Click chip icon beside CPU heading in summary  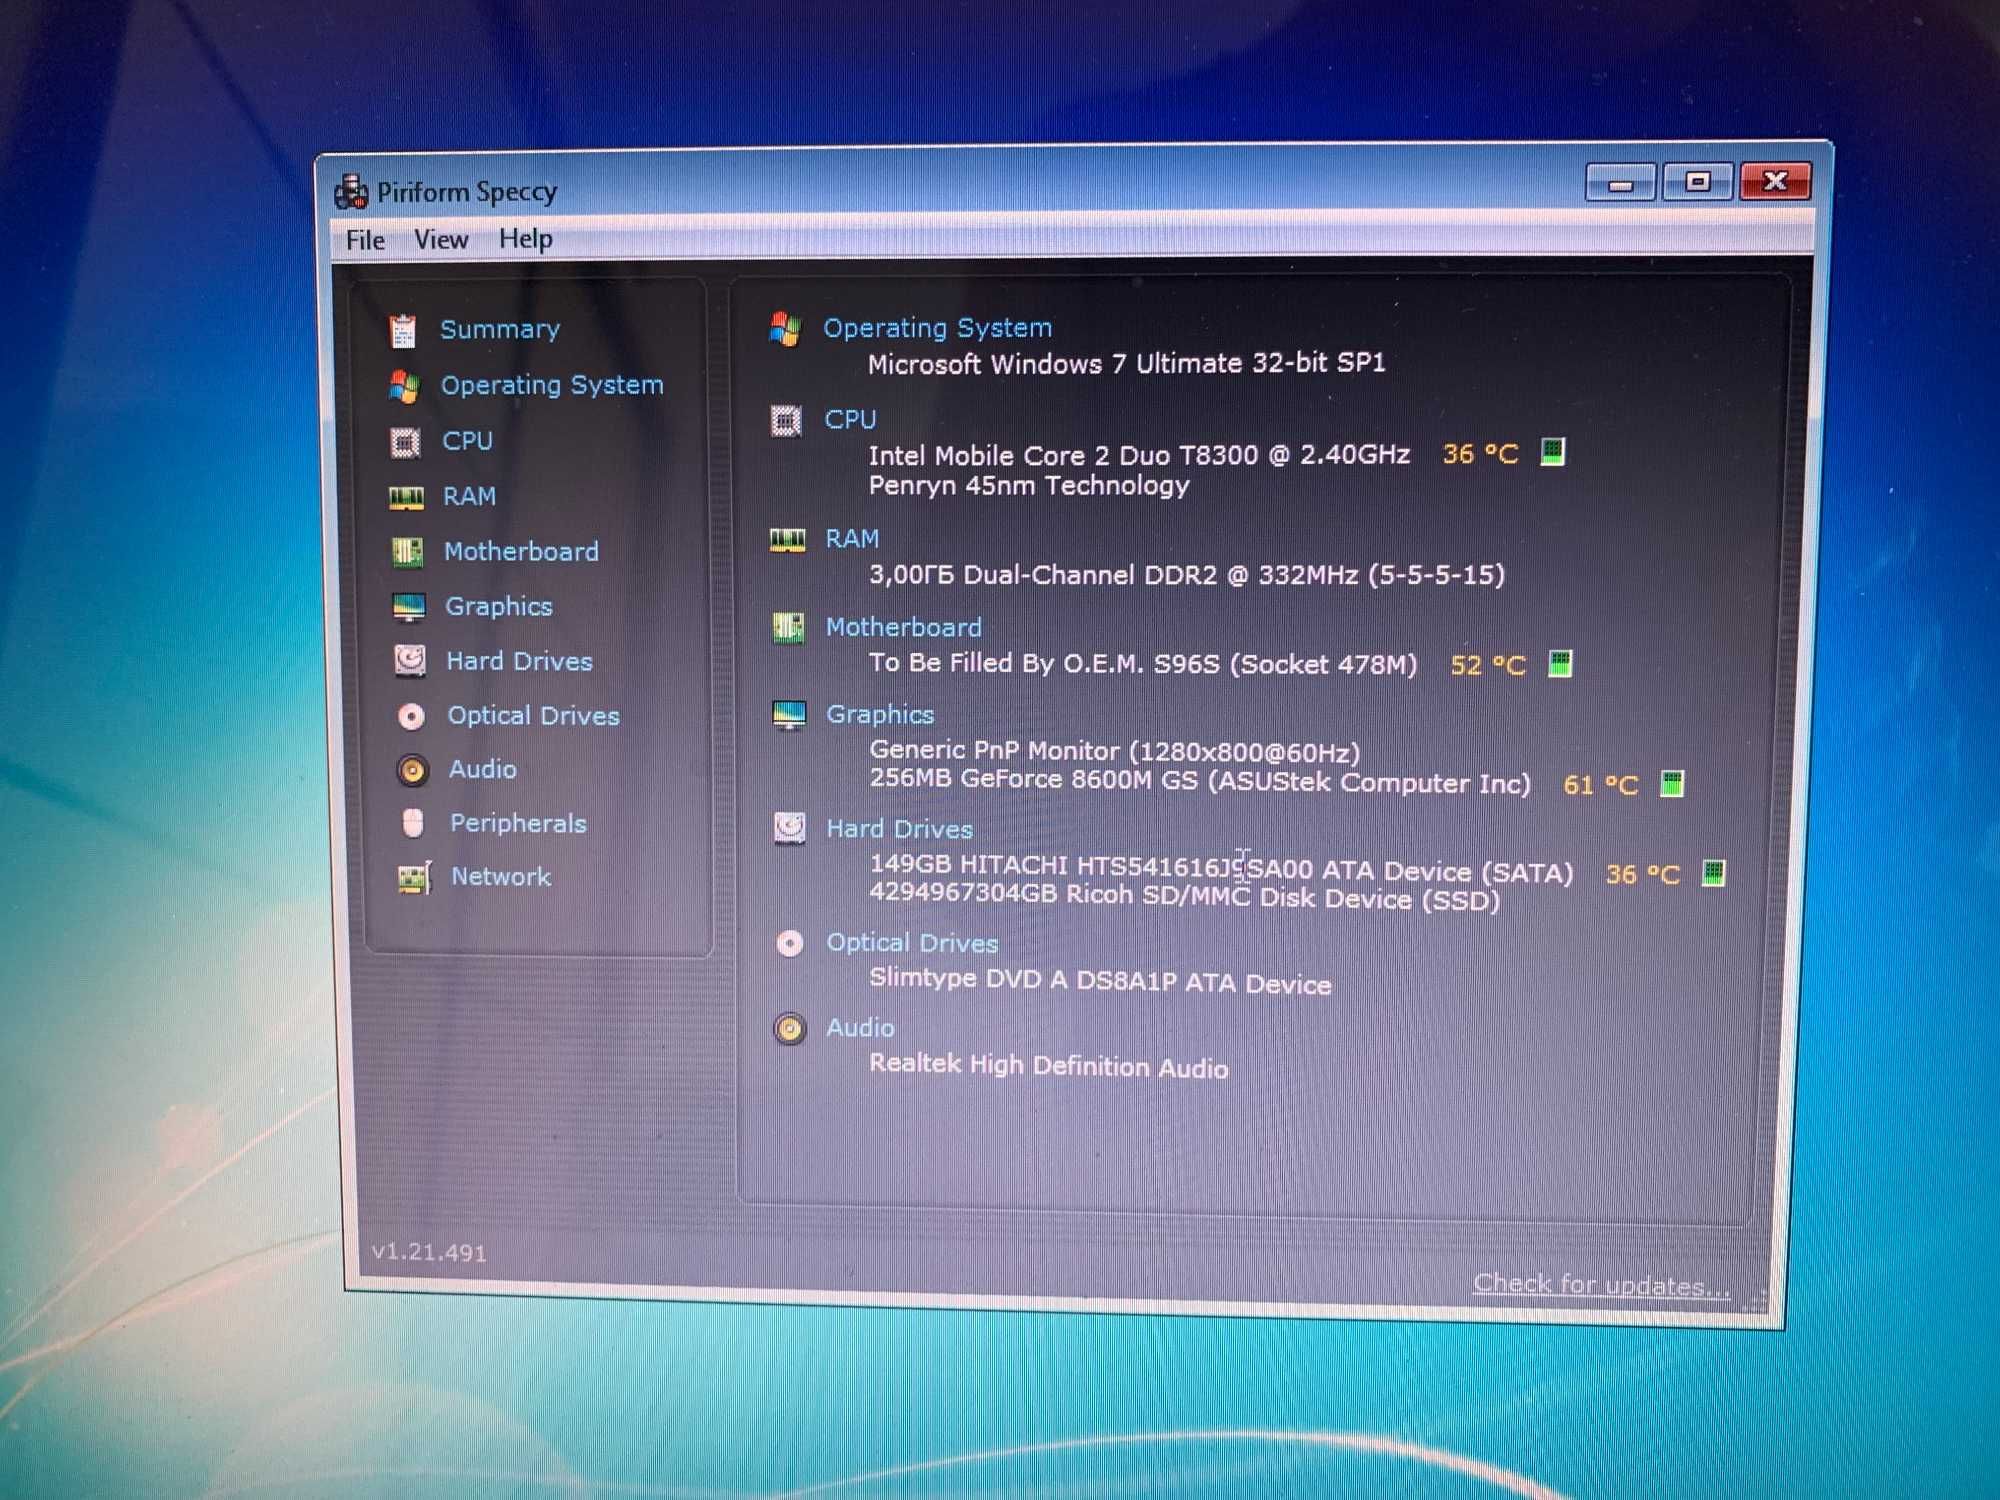coord(786,421)
